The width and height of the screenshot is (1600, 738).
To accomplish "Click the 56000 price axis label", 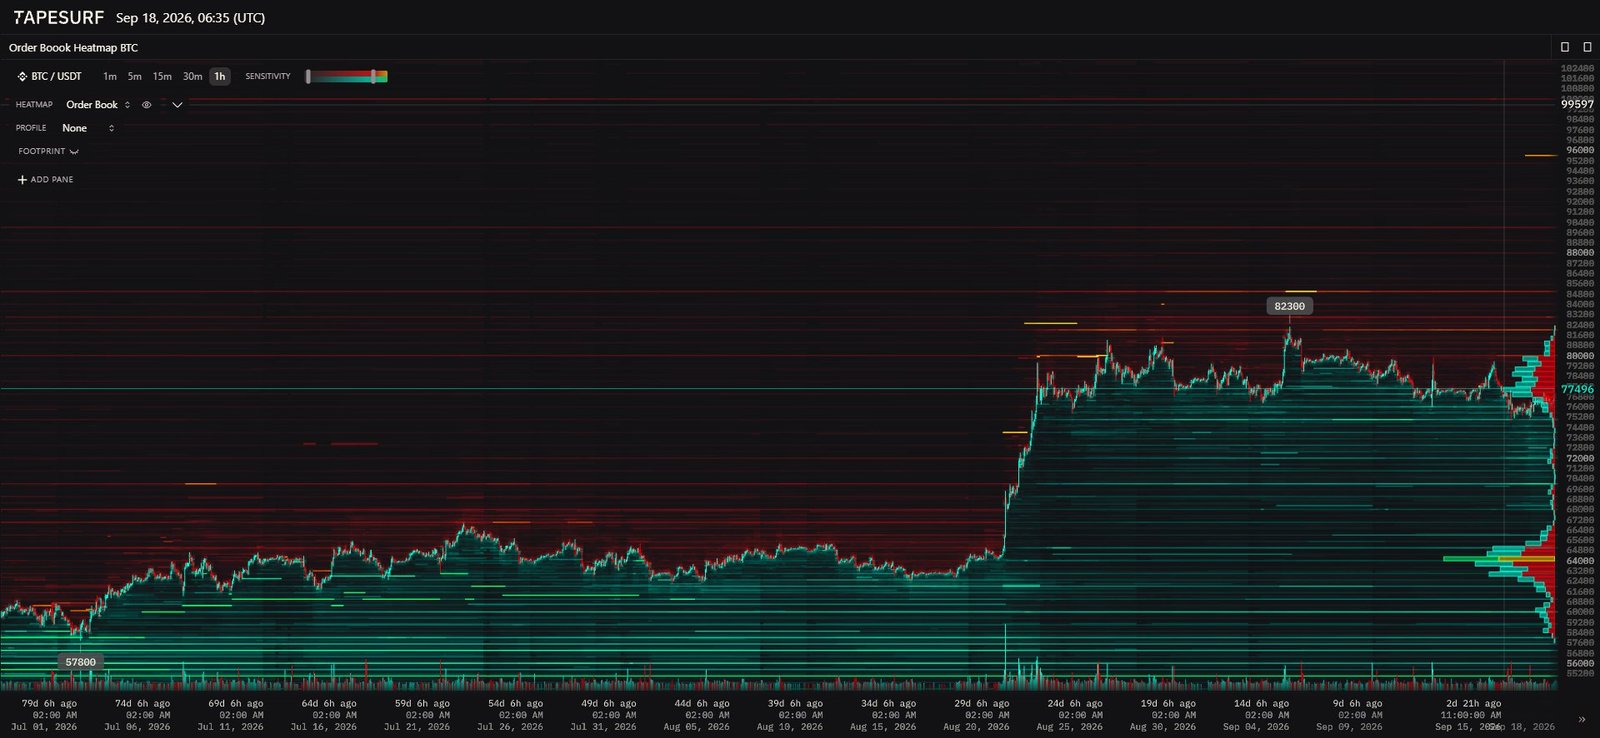I will pyautogui.click(x=1580, y=663).
